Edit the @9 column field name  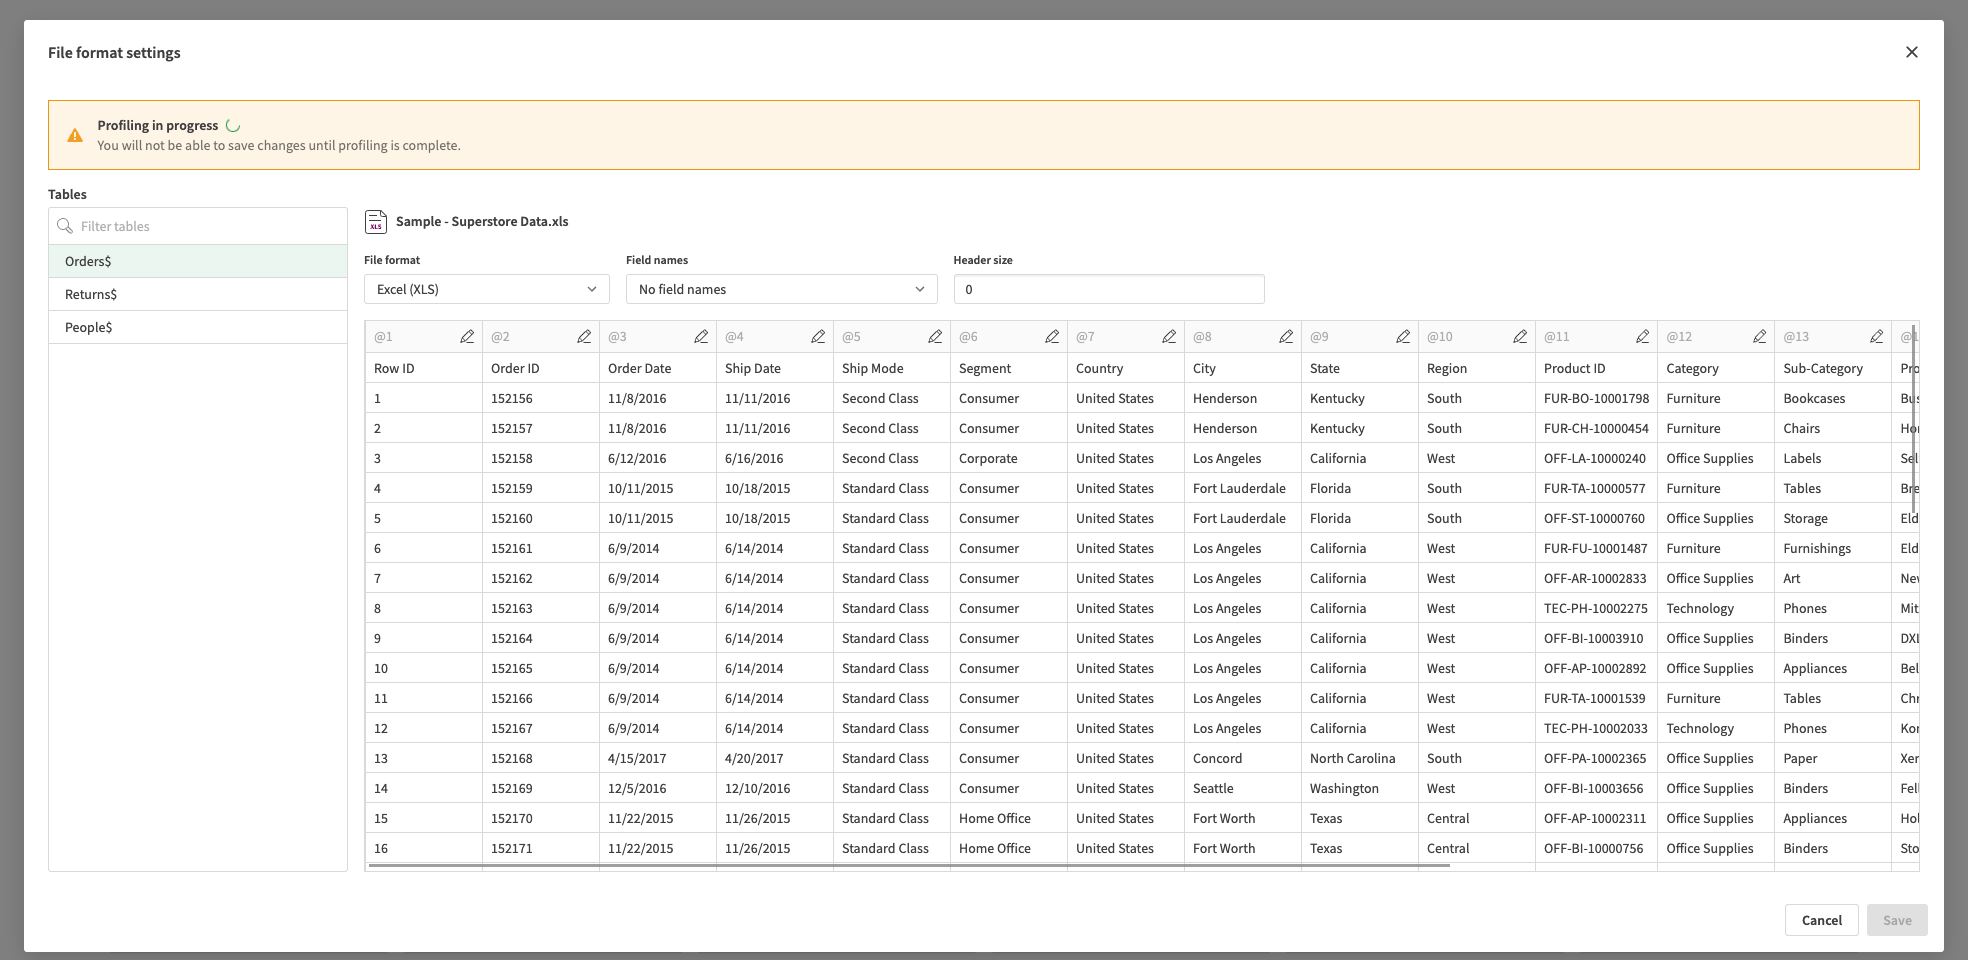(x=1403, y=337)
